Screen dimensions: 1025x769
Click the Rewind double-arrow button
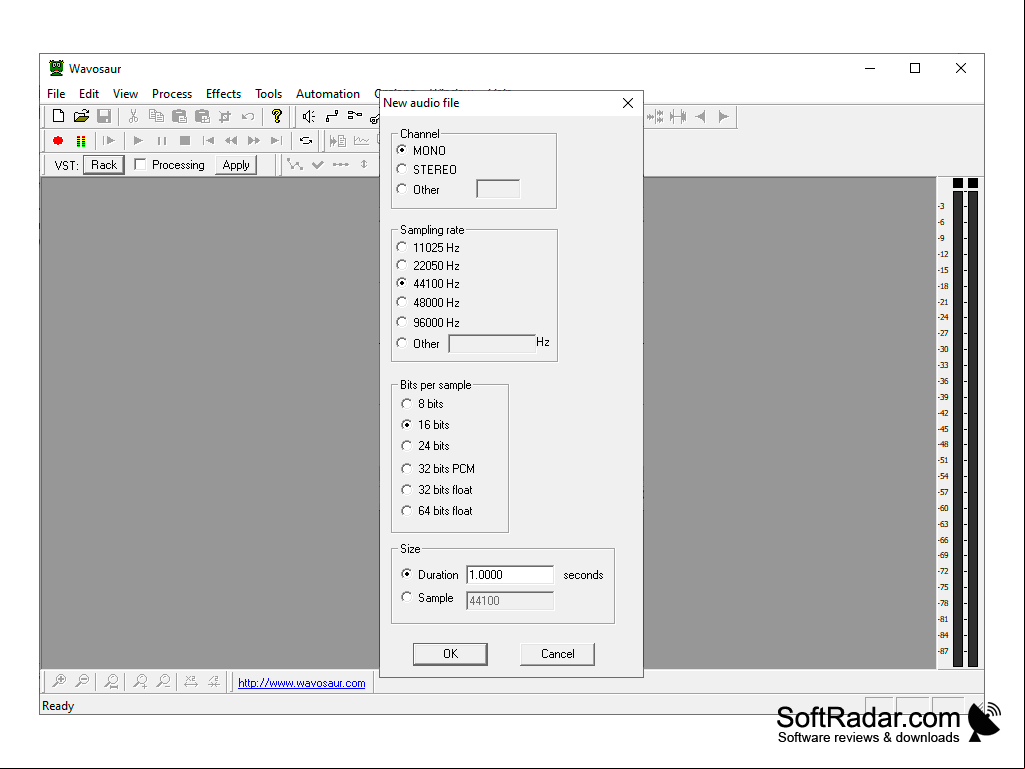(231, 141)
